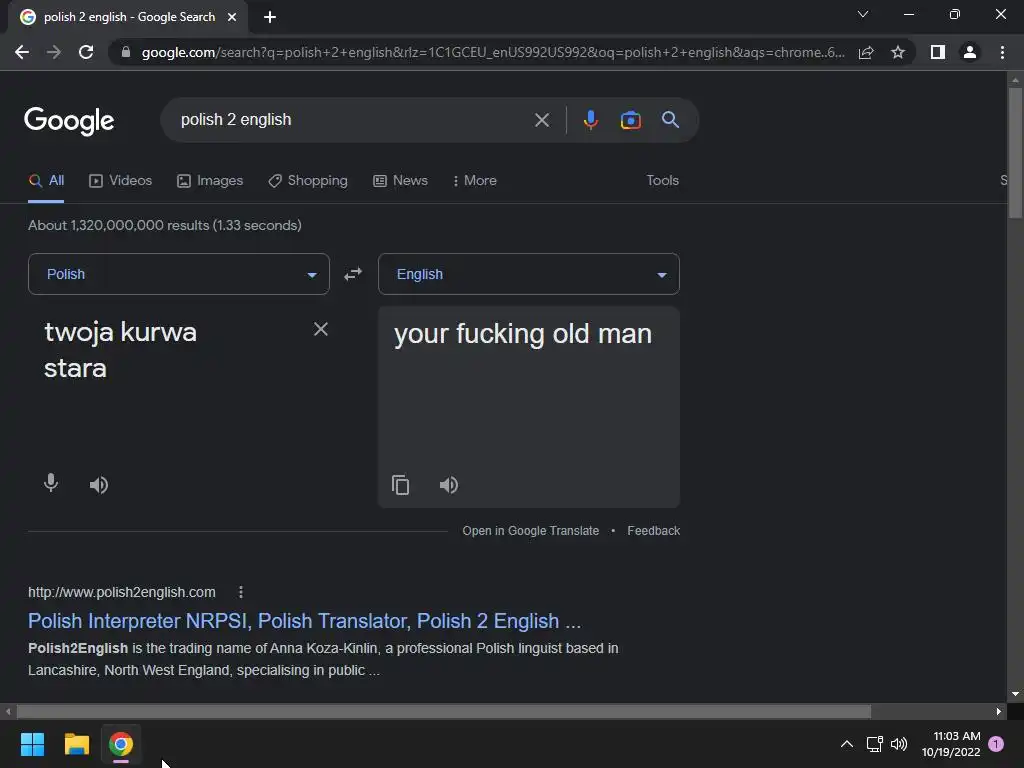
Task: Open in Google Translate link
Action: click(x=530, y=531)
